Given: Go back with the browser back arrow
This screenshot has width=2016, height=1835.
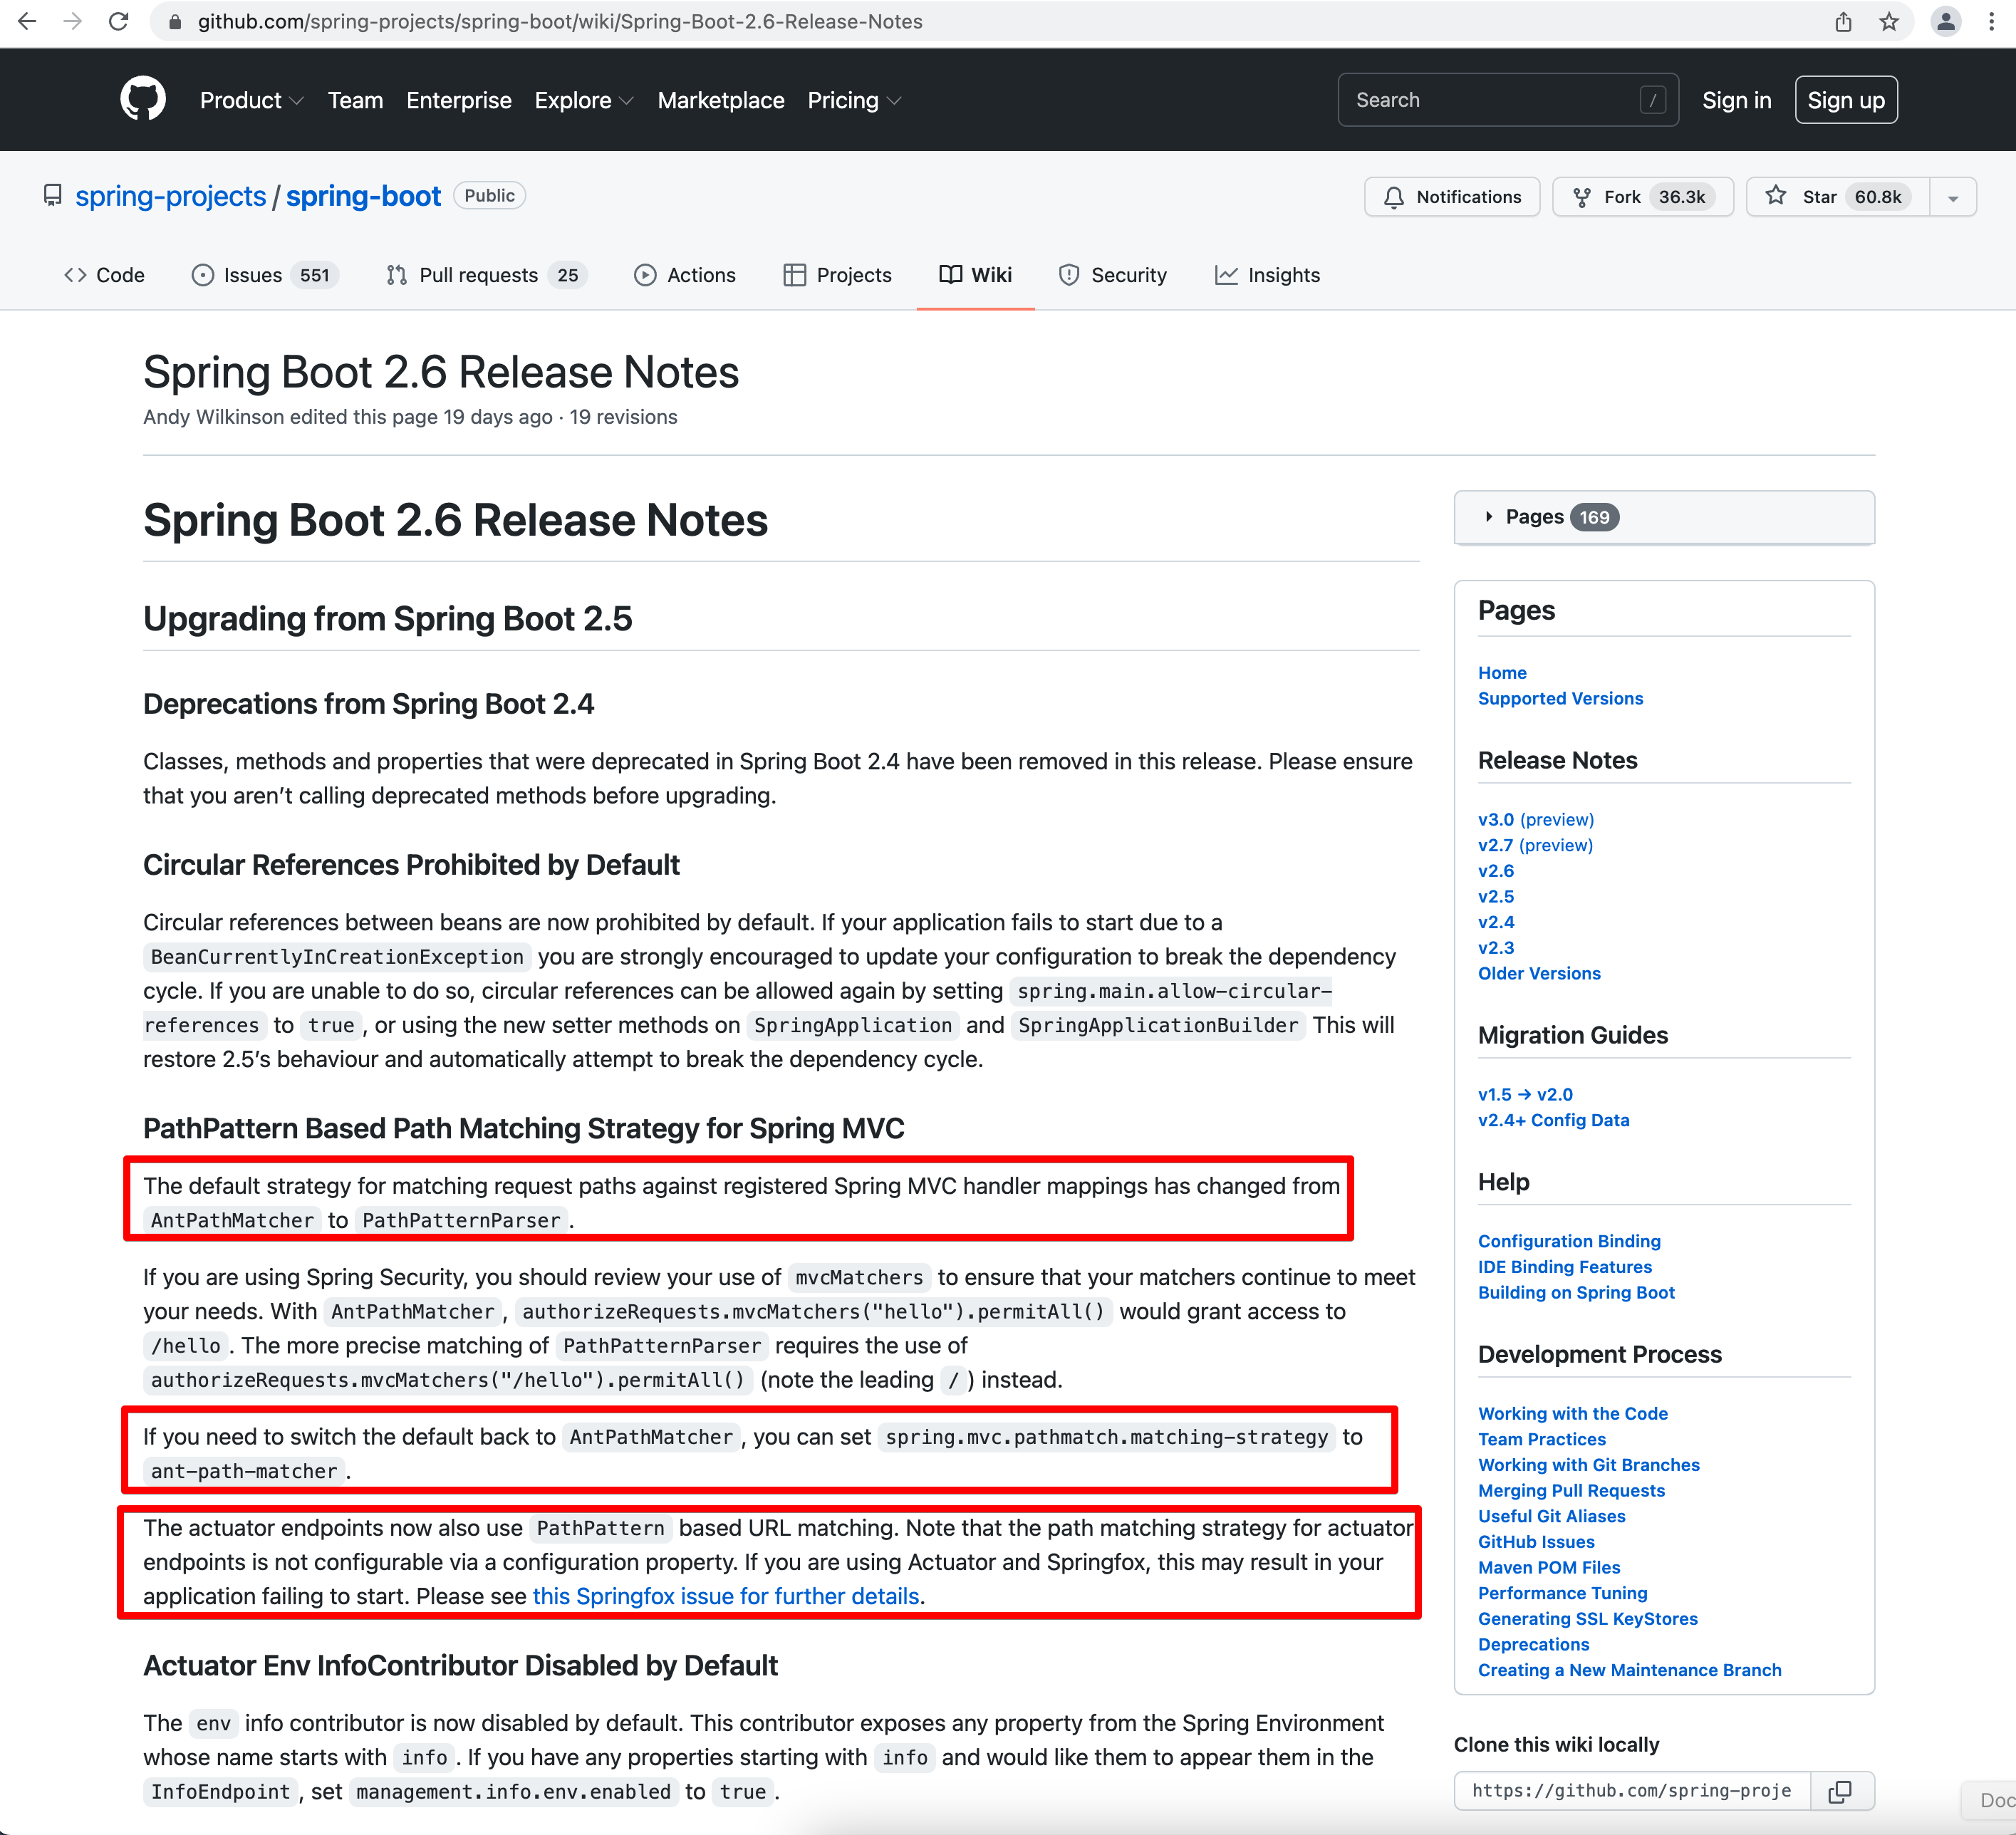Looking at the screenshot, I should 27,21.
